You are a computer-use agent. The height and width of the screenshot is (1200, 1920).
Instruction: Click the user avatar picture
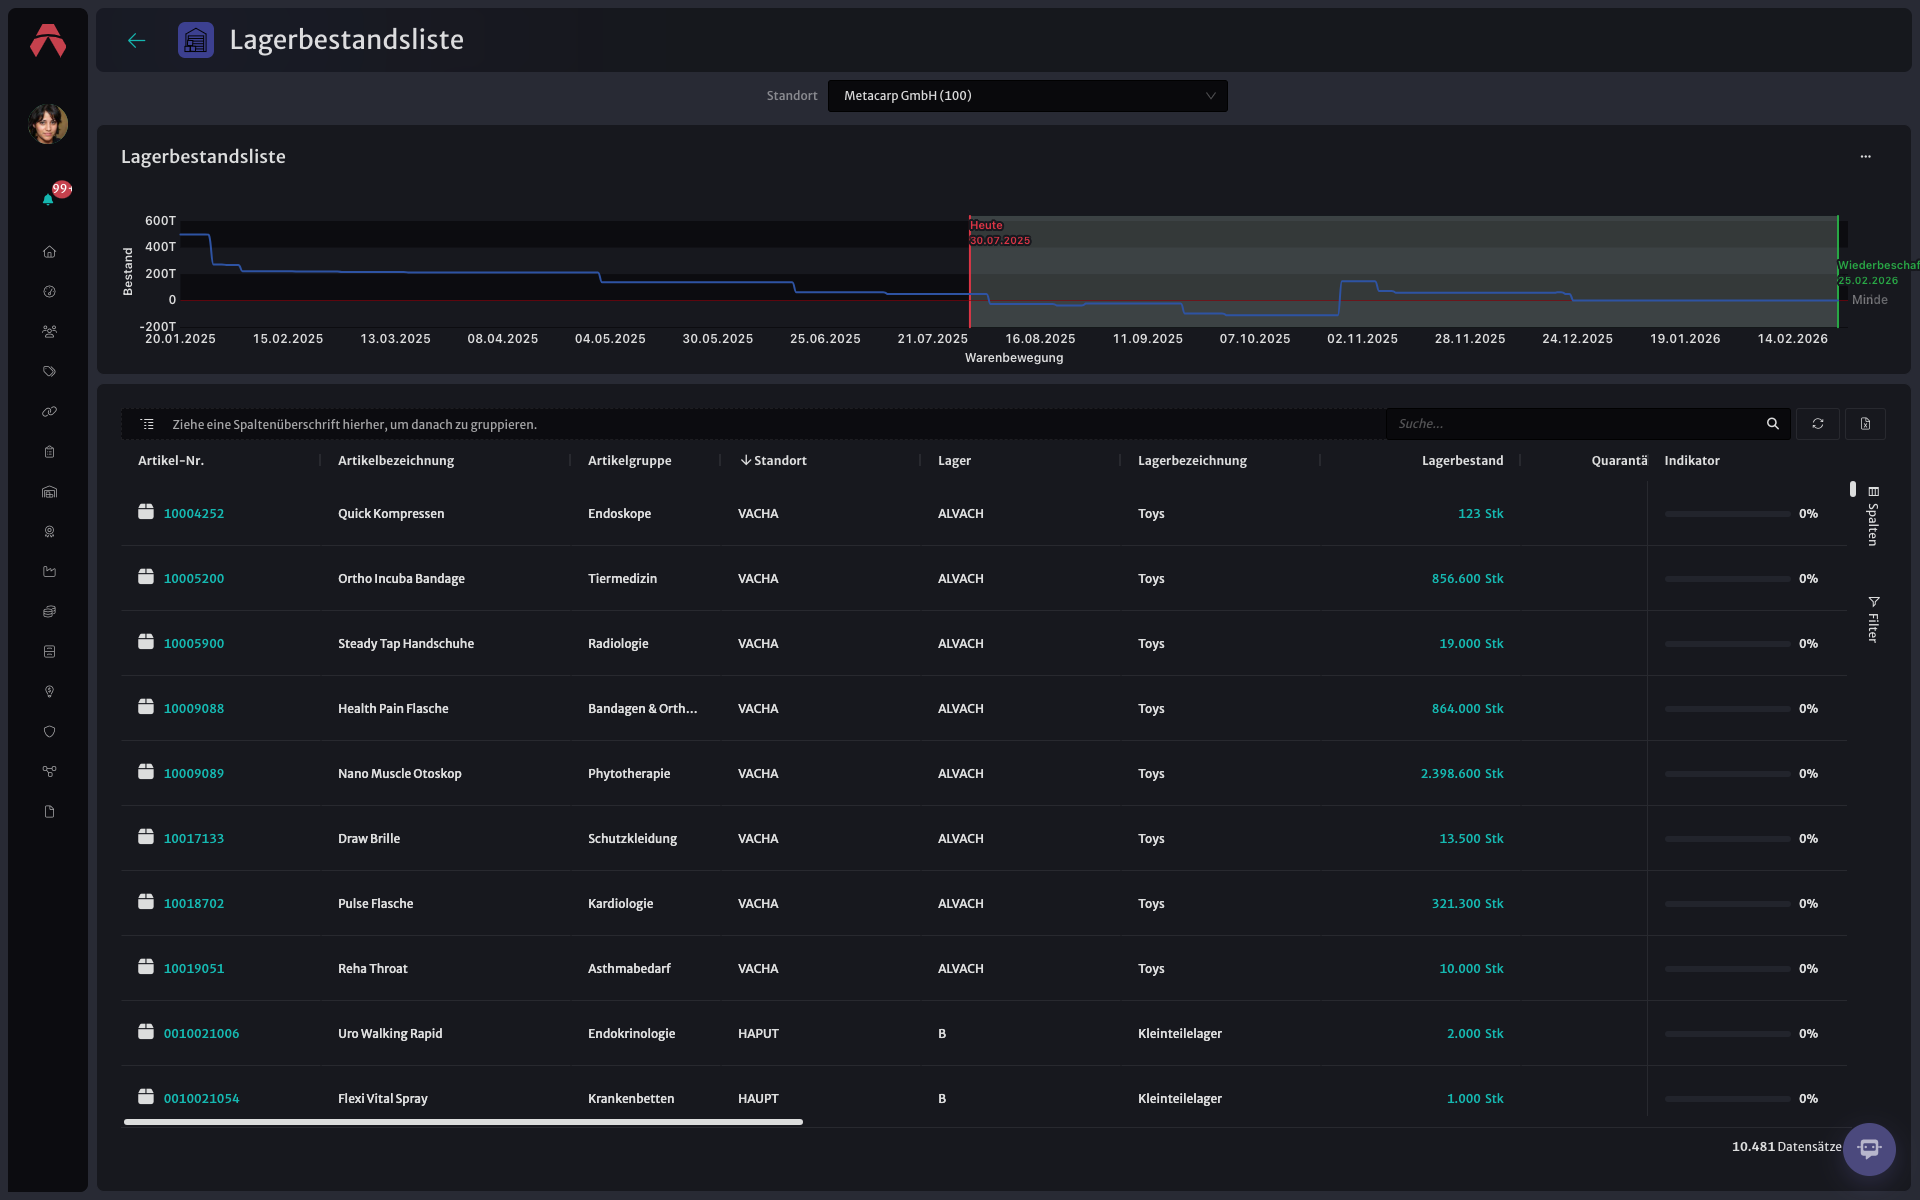point(48,124)
